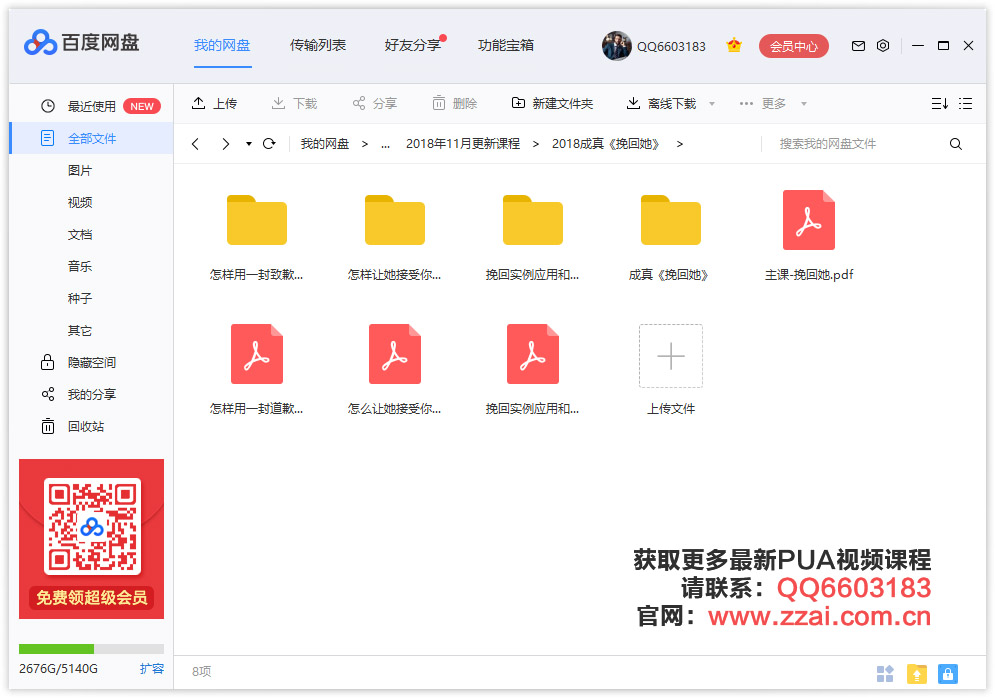Image resolution: width=995 pixels, height=698 pixels.
Task: Select folder 怎样用一封致歉...
Action: pyautogui.click(x=256, y=237)
